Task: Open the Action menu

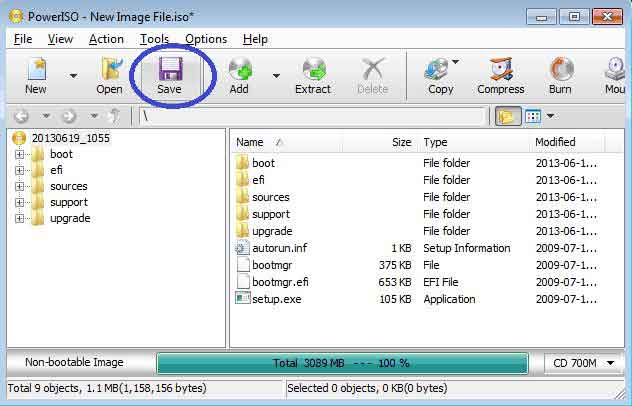Action: 106,39
